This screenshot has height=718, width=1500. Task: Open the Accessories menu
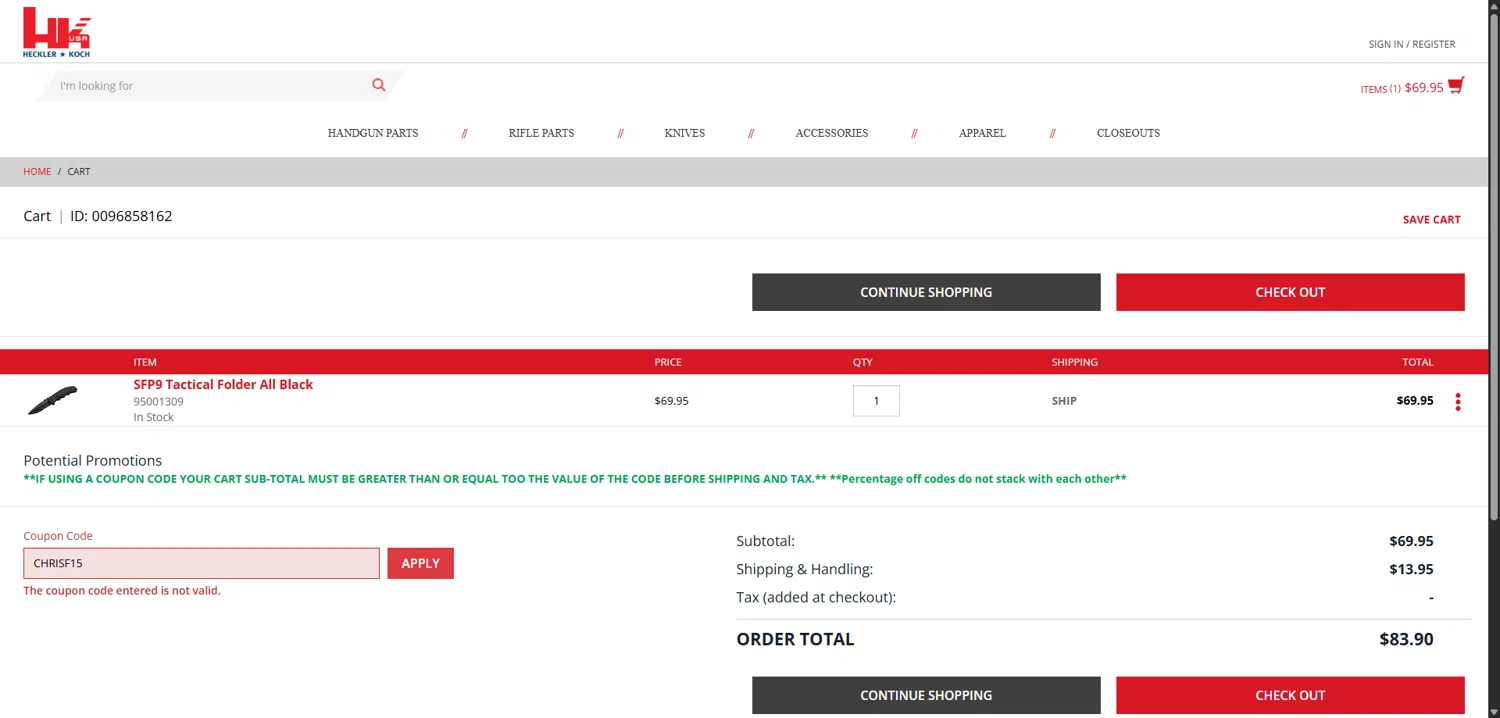pyautogui.click(x=832, y=133)
